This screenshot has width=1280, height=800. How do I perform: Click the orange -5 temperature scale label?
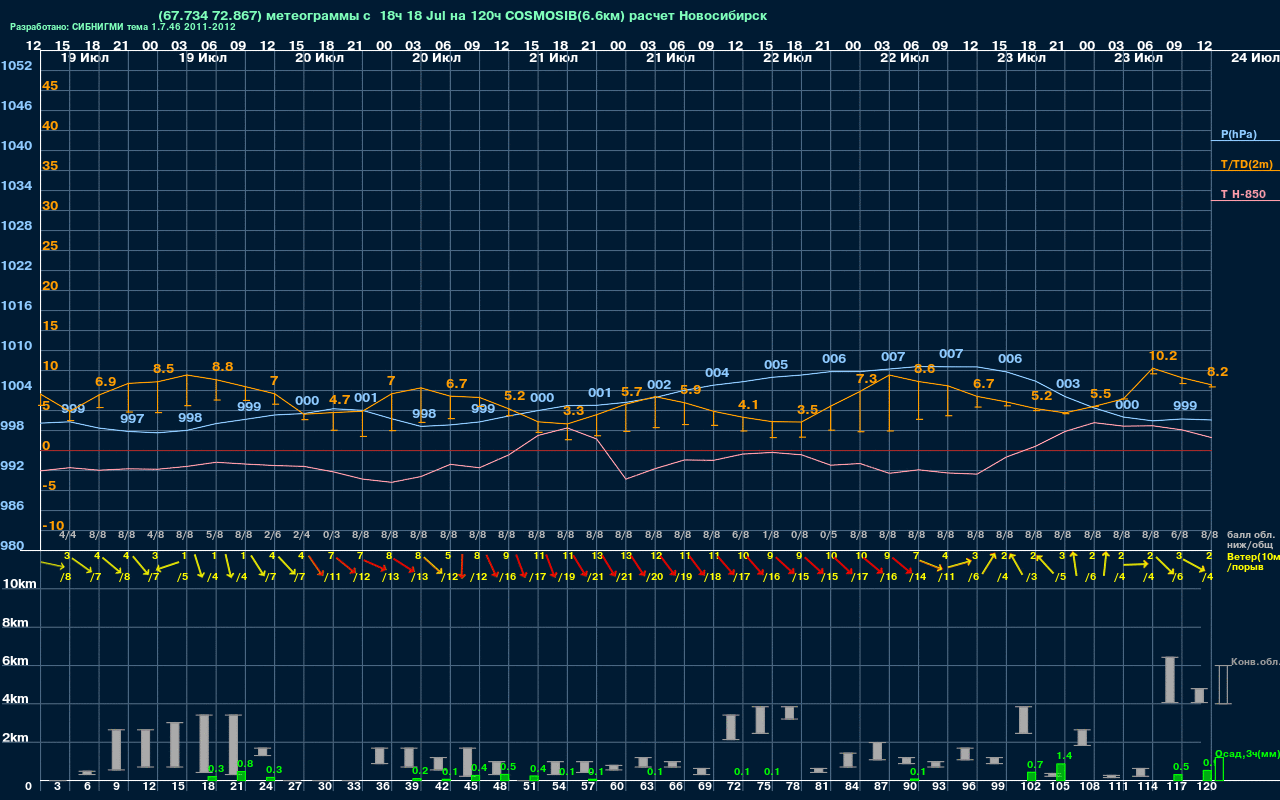click(x=49, y=486)
